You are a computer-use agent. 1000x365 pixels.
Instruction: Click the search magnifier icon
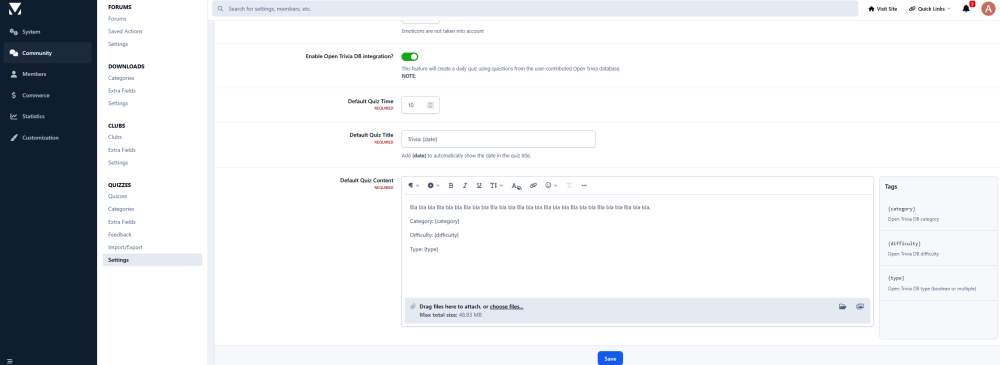(221, 9)
